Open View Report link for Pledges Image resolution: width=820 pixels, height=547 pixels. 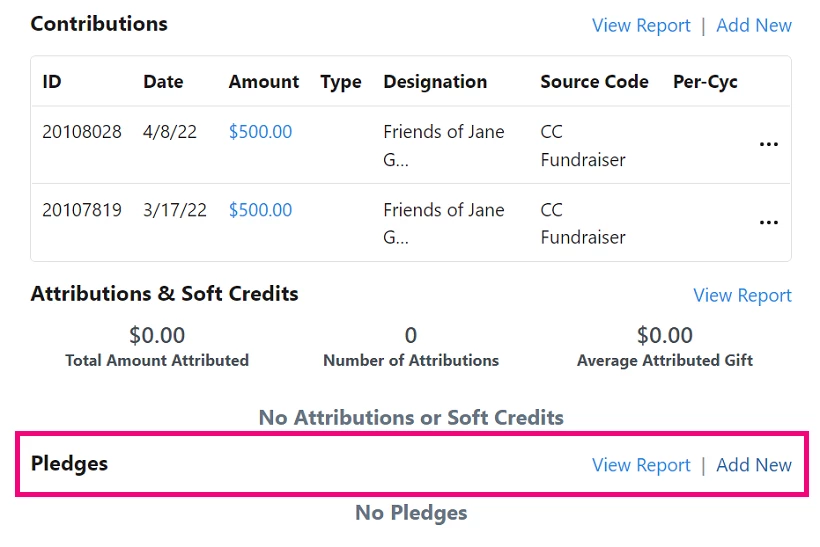[x=641, y=465]
